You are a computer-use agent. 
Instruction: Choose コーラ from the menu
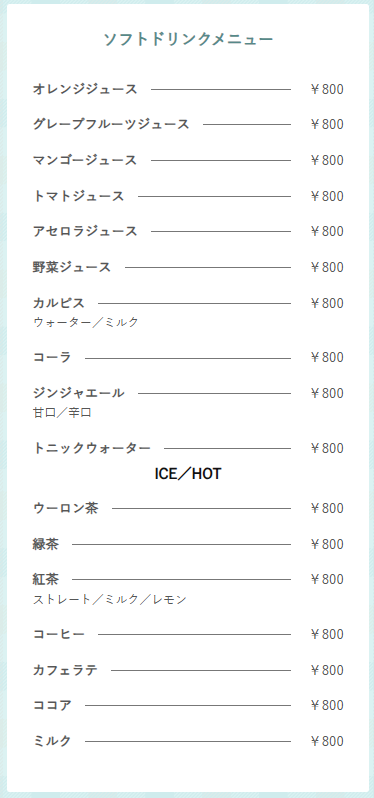coord(52,358)
